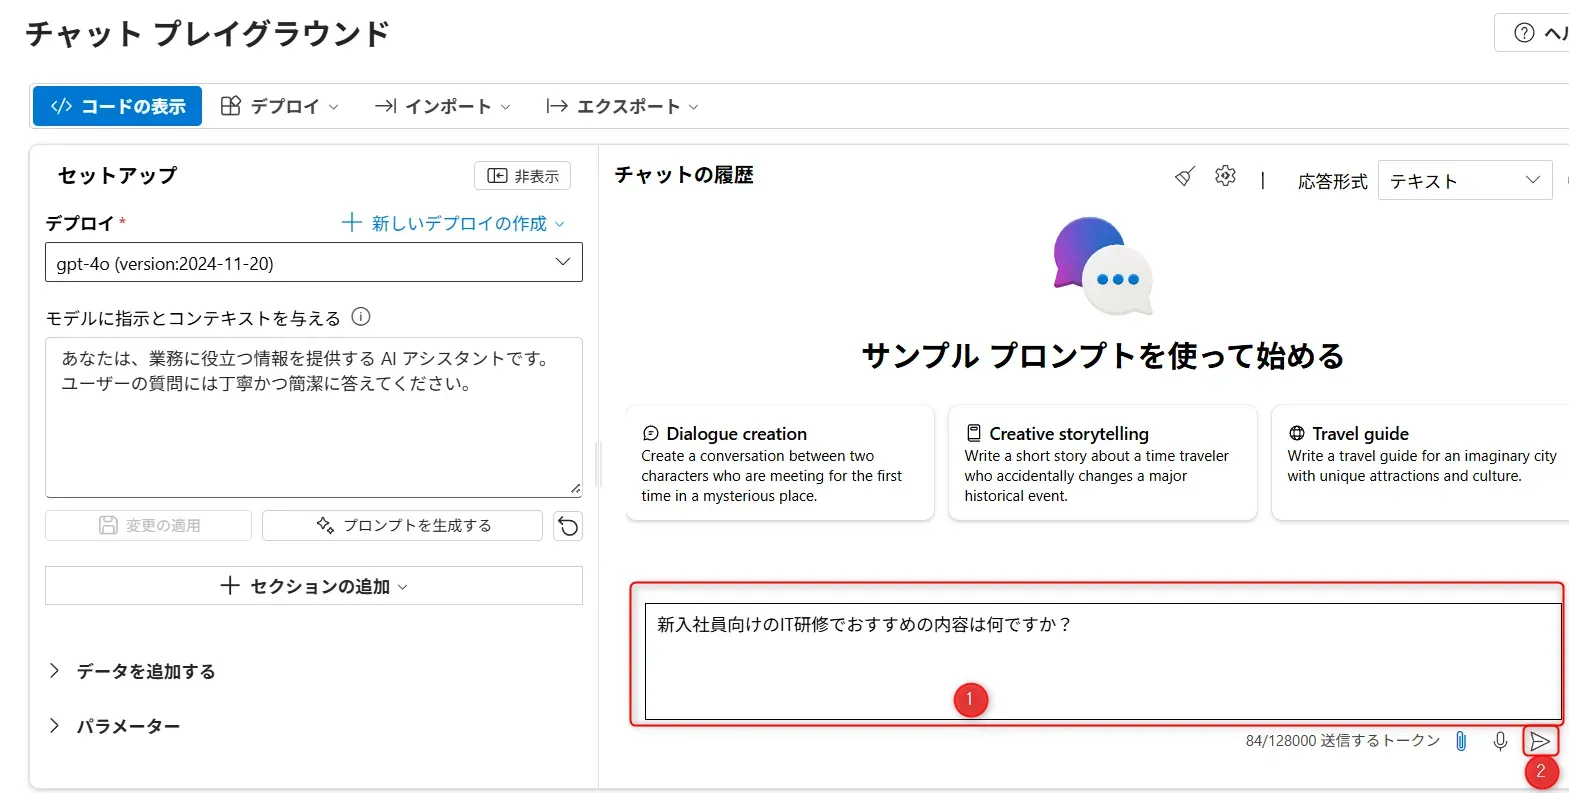1569x793 pixels.
Task: Click into the system message text area
Action: 314,417
